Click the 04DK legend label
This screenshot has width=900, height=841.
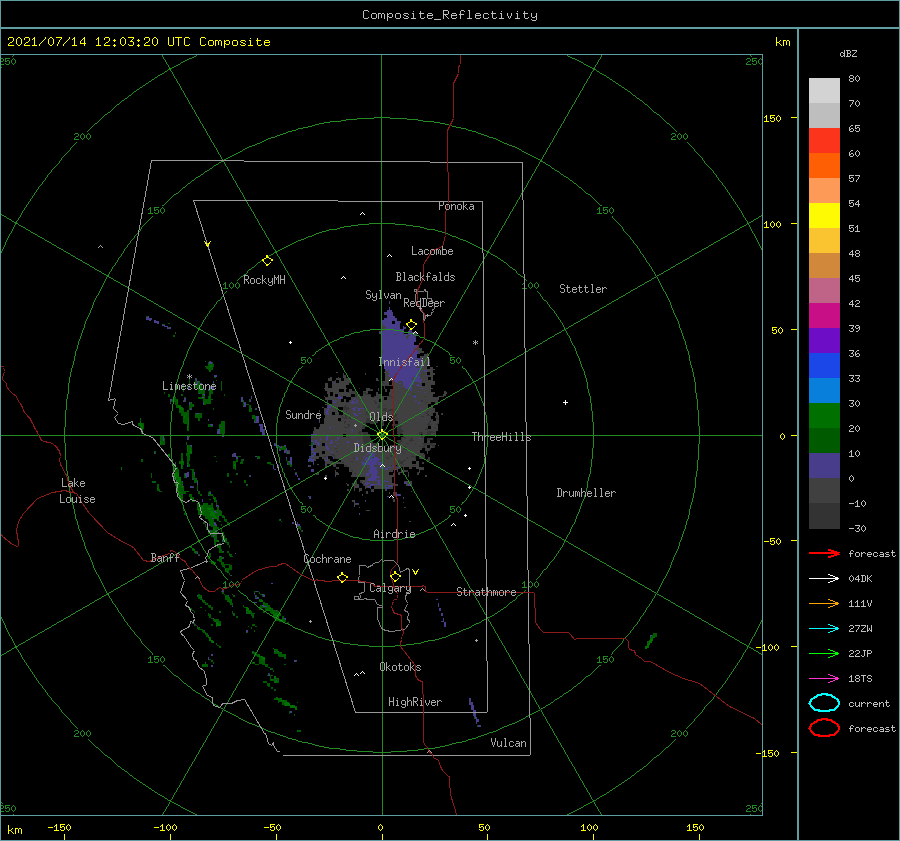click(x=860, y=579)
